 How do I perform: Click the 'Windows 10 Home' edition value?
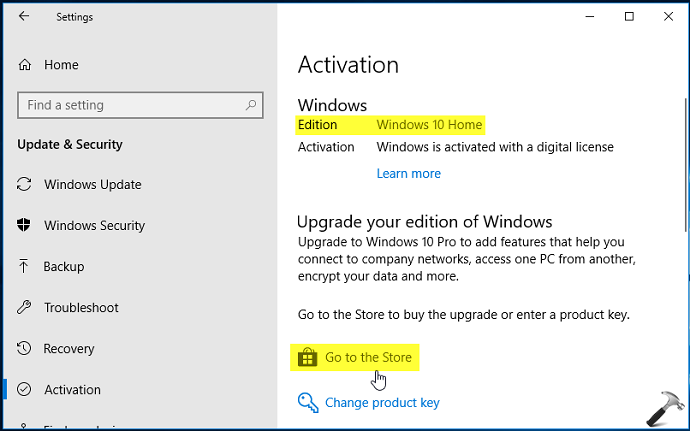pyautogui.click(x=429, y=125)
